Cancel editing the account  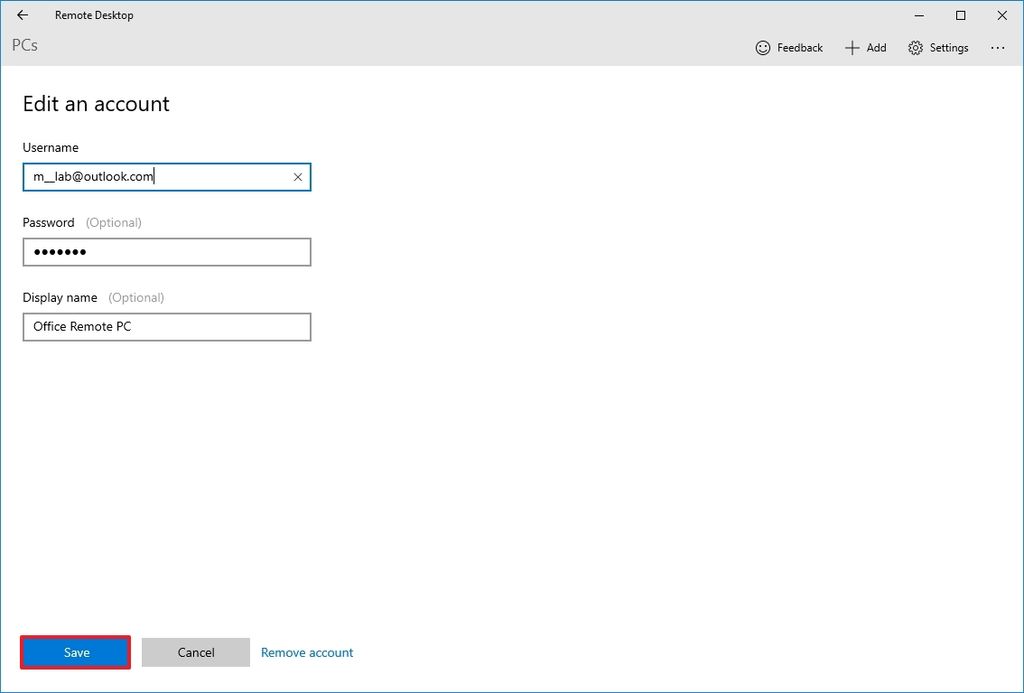coord(196,652)
